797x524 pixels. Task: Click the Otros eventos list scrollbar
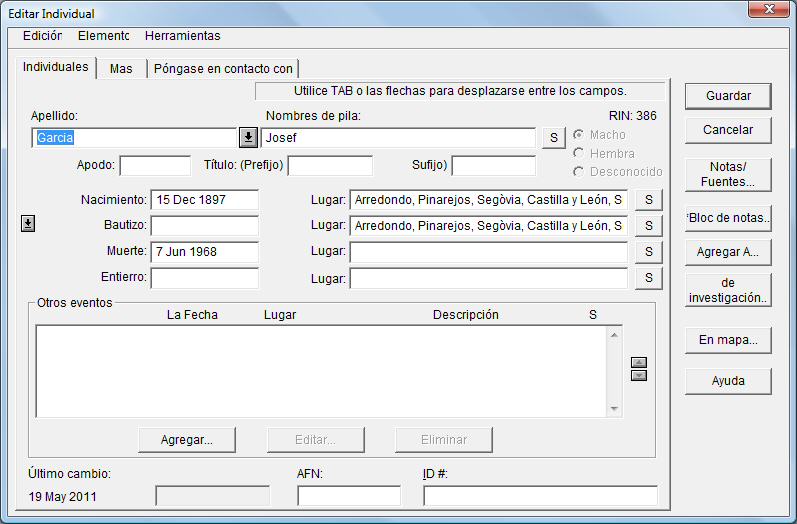614,371
